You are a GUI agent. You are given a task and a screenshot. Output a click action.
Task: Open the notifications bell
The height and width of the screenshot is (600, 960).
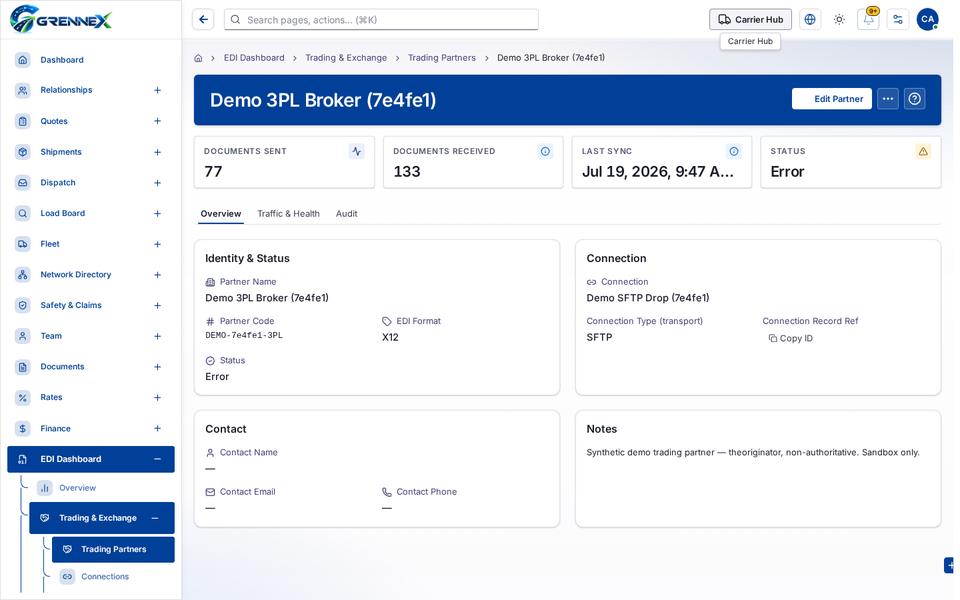point(868,20)
